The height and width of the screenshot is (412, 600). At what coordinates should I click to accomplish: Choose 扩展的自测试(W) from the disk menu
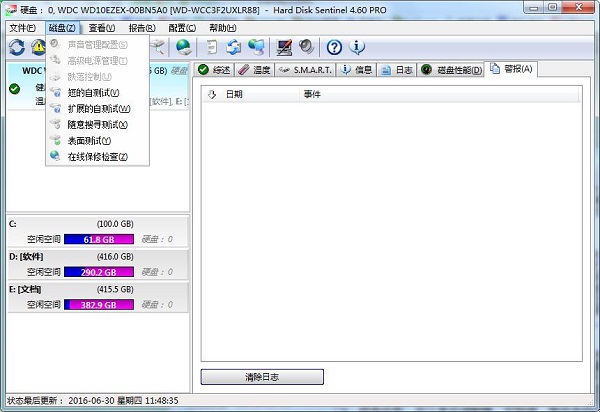(97, 109)
